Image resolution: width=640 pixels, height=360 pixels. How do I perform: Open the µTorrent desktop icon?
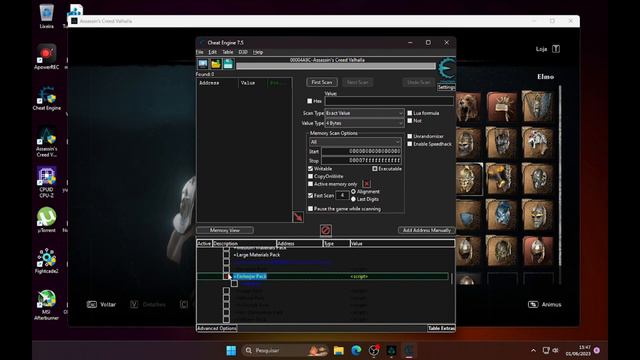47,220
